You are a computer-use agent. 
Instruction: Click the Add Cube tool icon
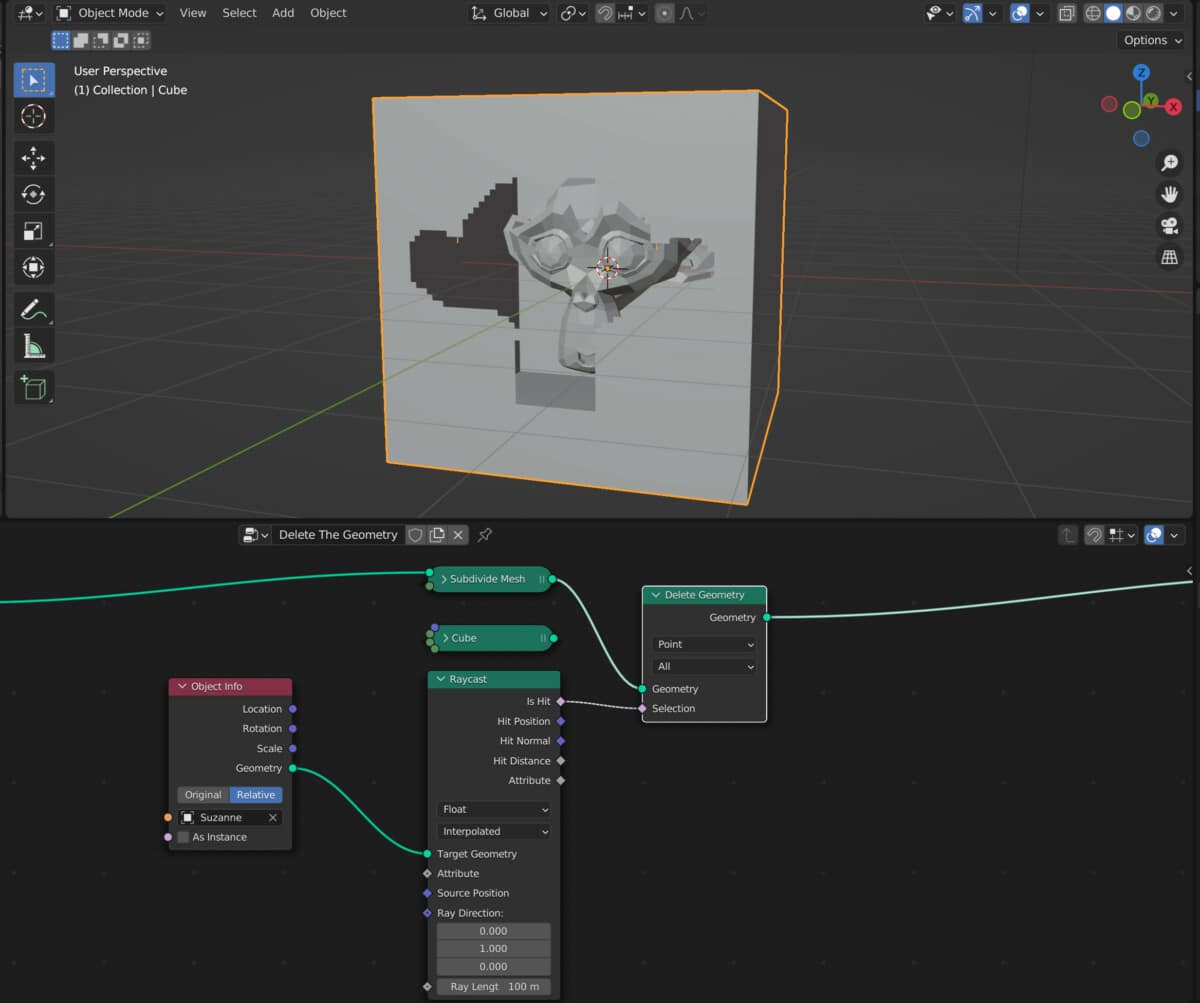pyautogui.click(x=33, y=388)
